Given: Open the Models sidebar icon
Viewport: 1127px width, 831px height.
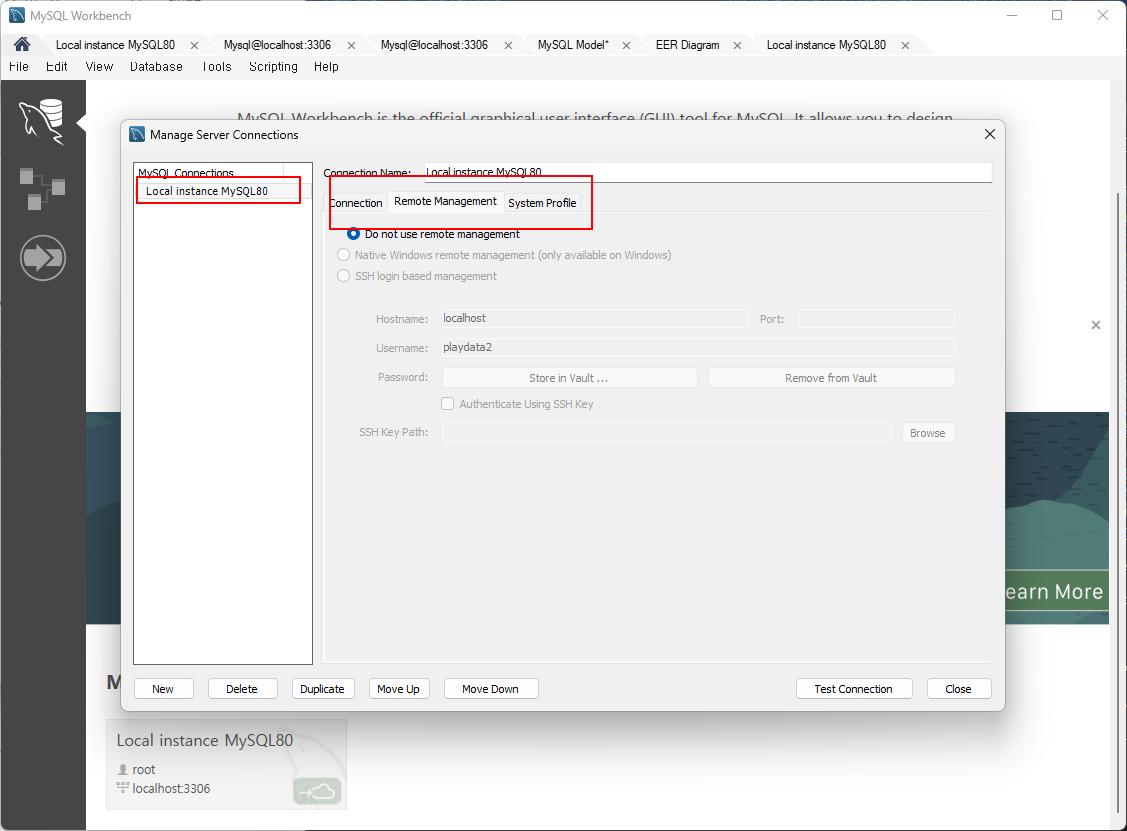Looking at the screenshot, I should (x=42, y=188).
